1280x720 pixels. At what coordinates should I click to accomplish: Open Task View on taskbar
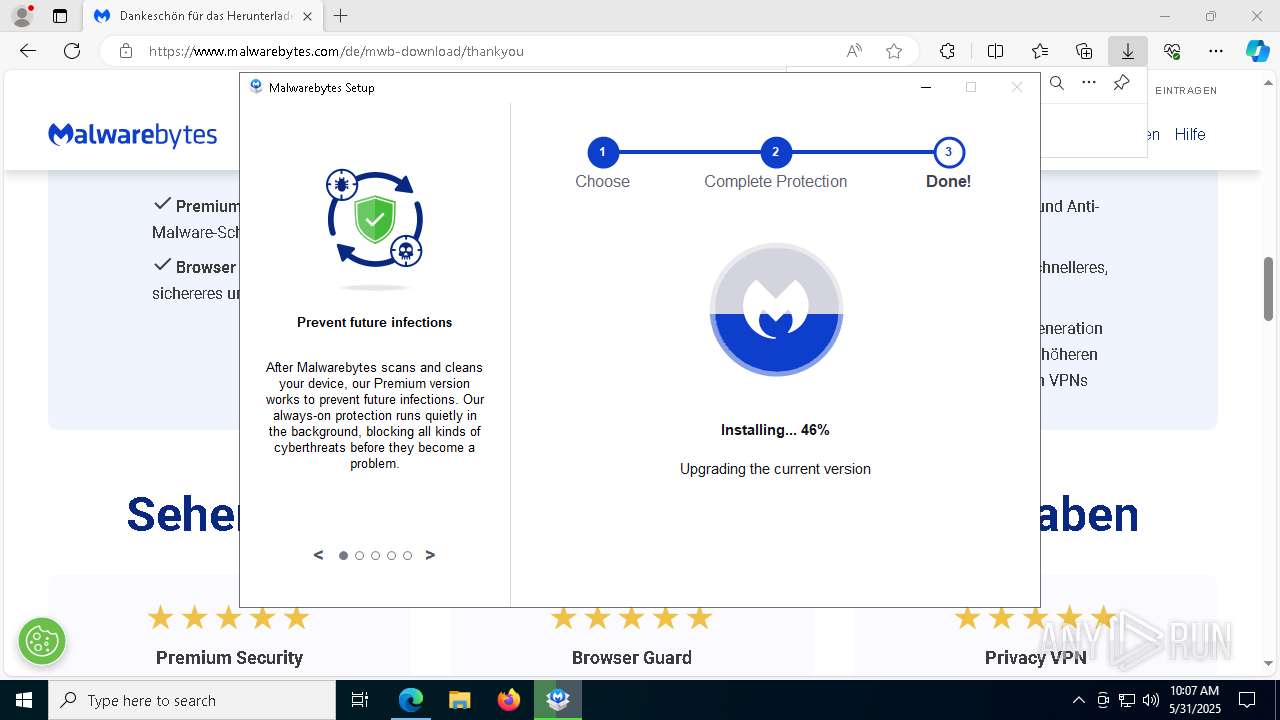(360, 700)
